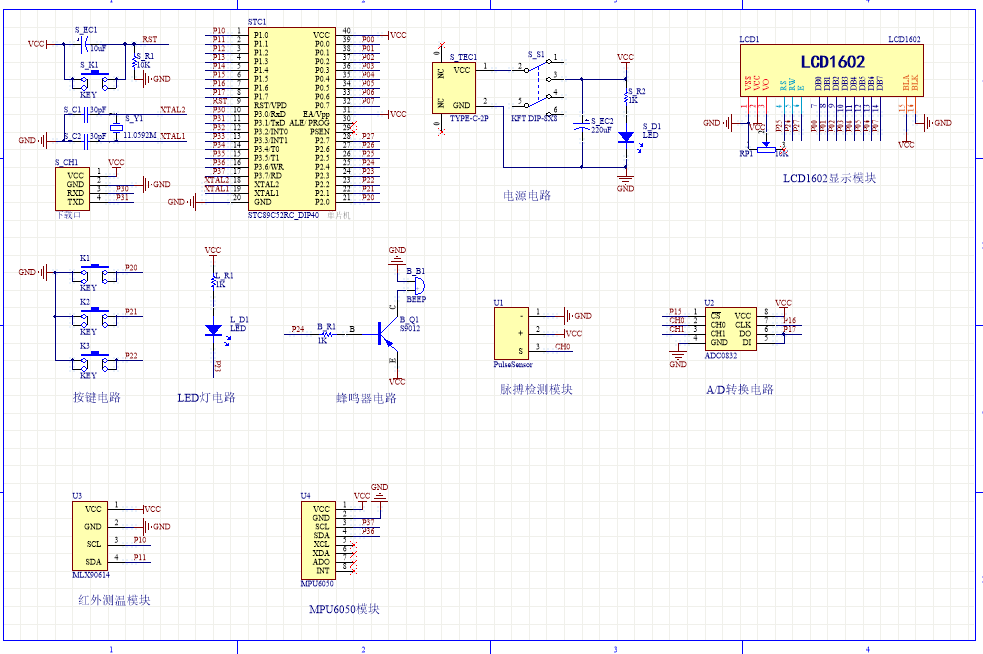Click the 'P15' label at ADC0832 CS
This screenshot has width=983, height=654.
click(x=675, y=311)
